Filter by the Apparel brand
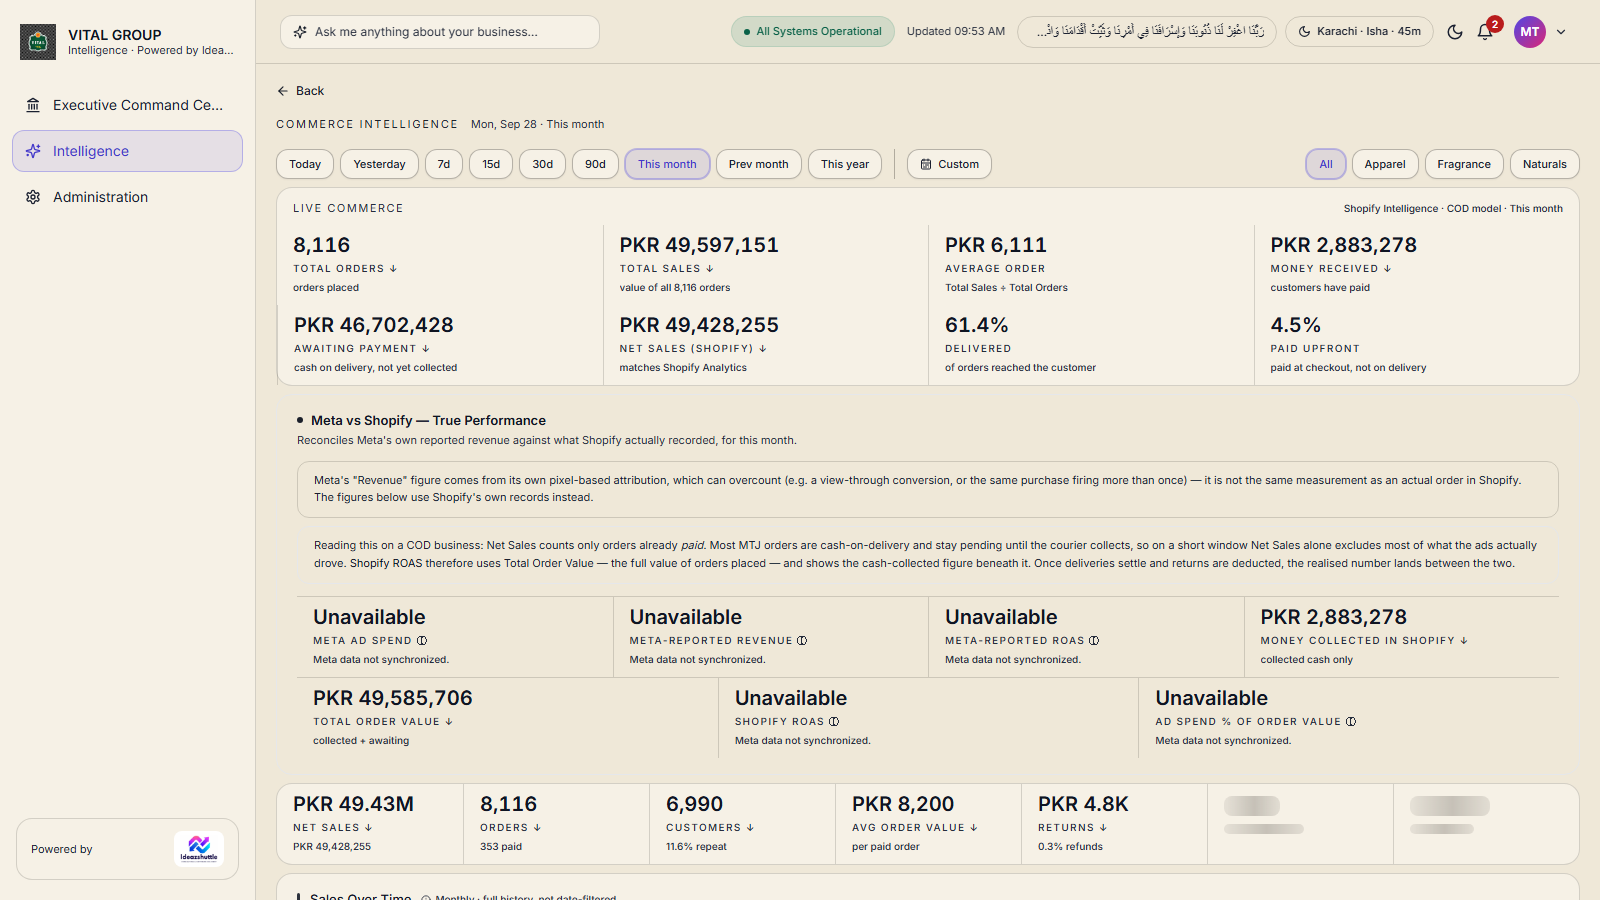1600x900 pixels. tap(1385, 164)
